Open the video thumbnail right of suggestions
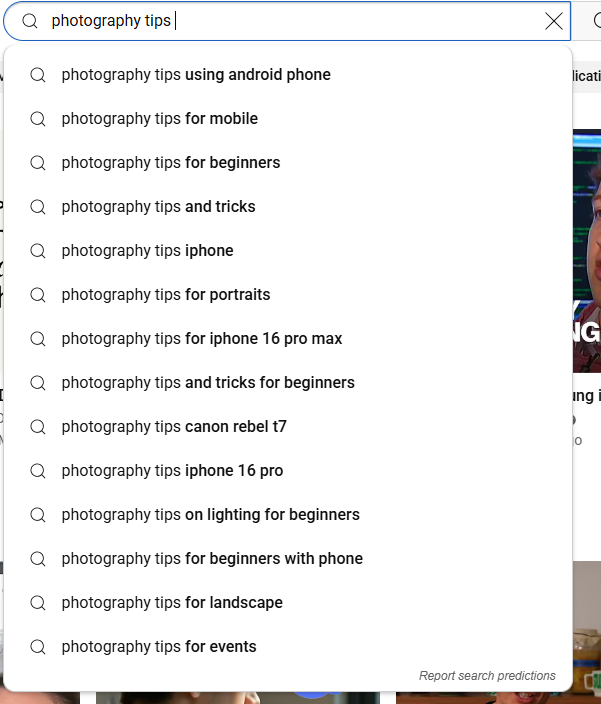This screenshot has width=601, height=704. coord(587,250)
